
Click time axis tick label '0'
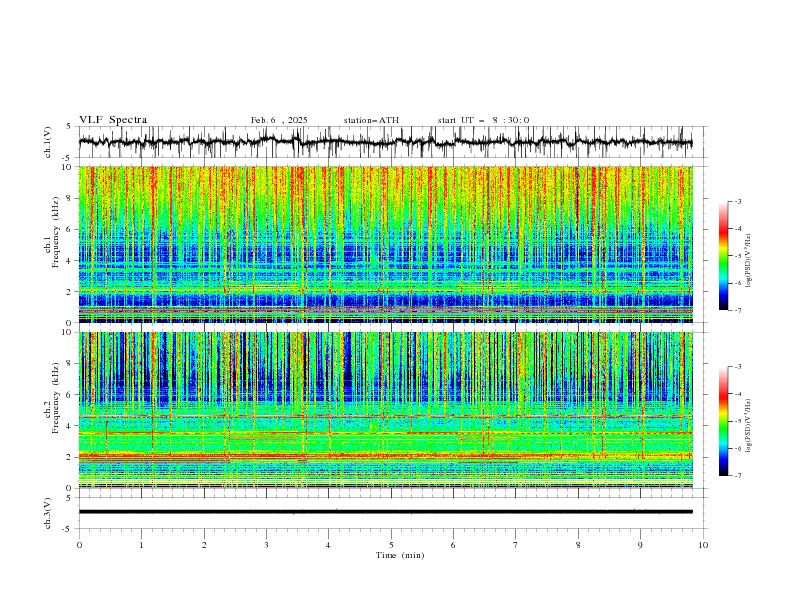[79, 545]
